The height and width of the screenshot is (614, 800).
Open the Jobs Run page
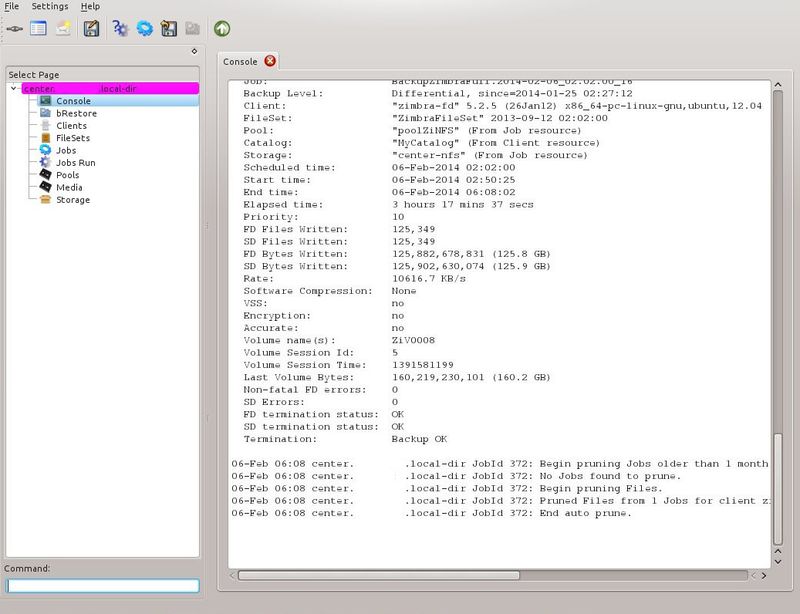click(75, 162)
